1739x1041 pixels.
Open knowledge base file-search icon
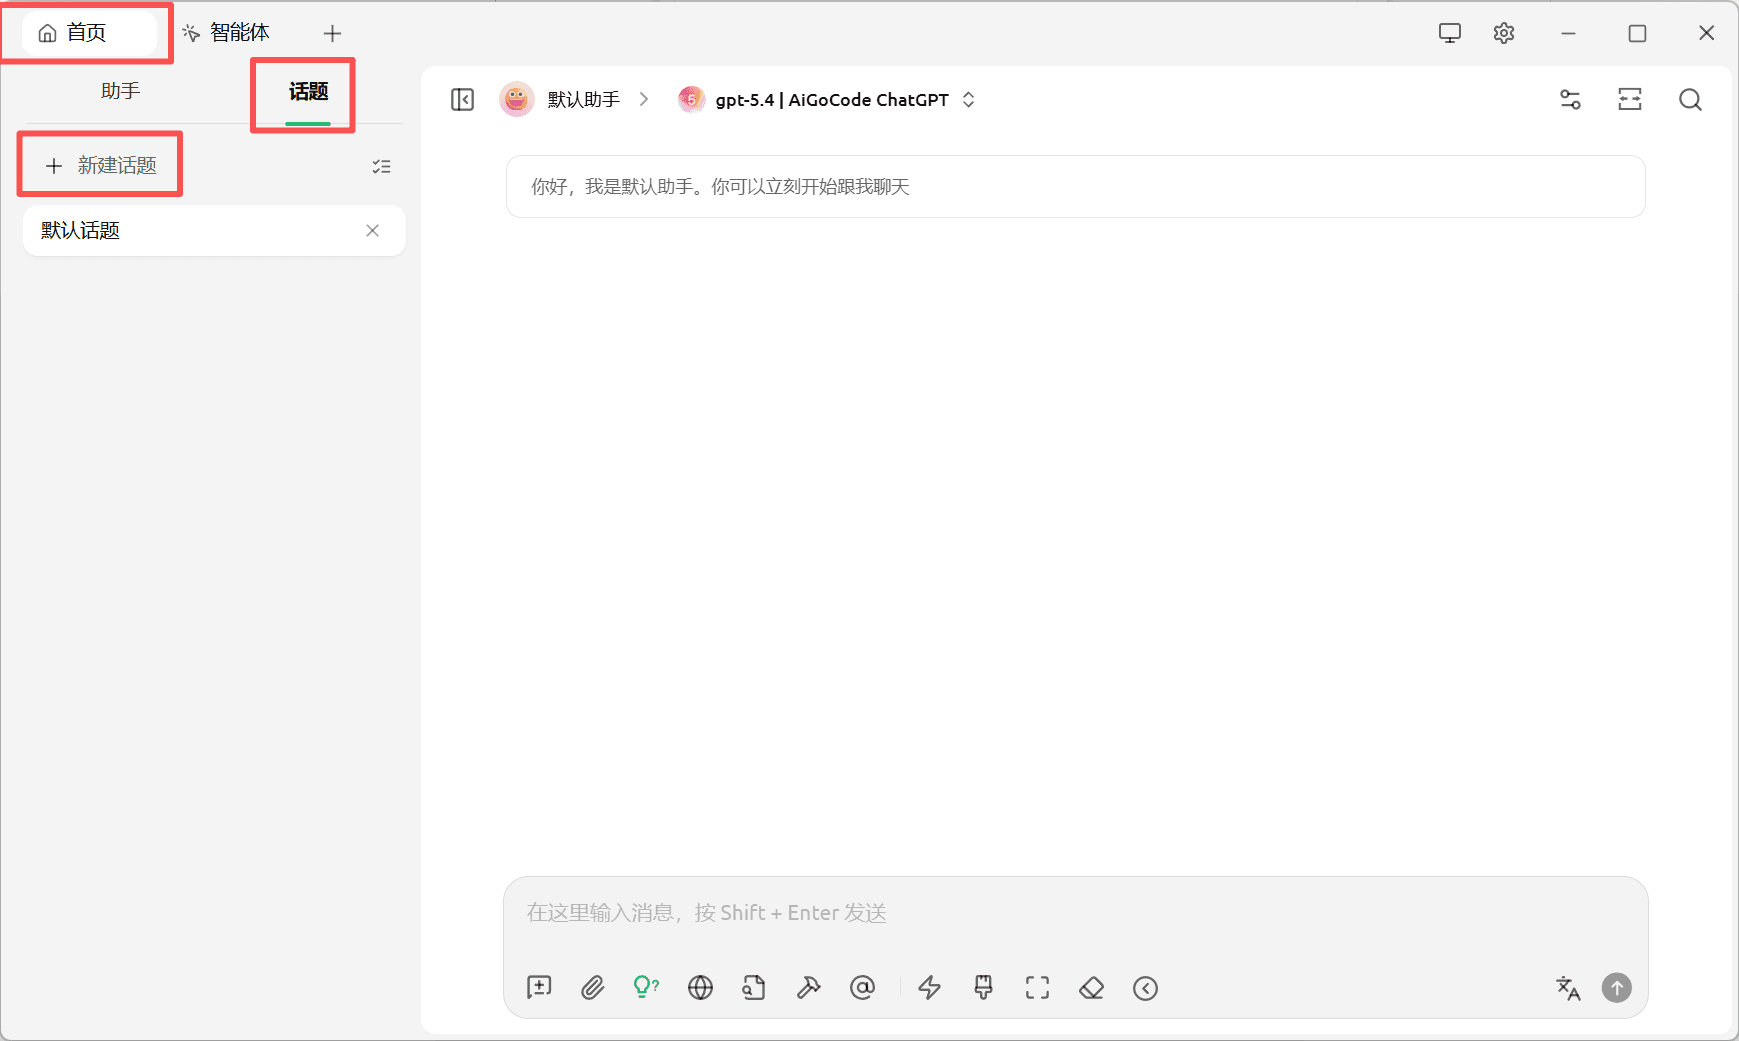tap(754, 988)
